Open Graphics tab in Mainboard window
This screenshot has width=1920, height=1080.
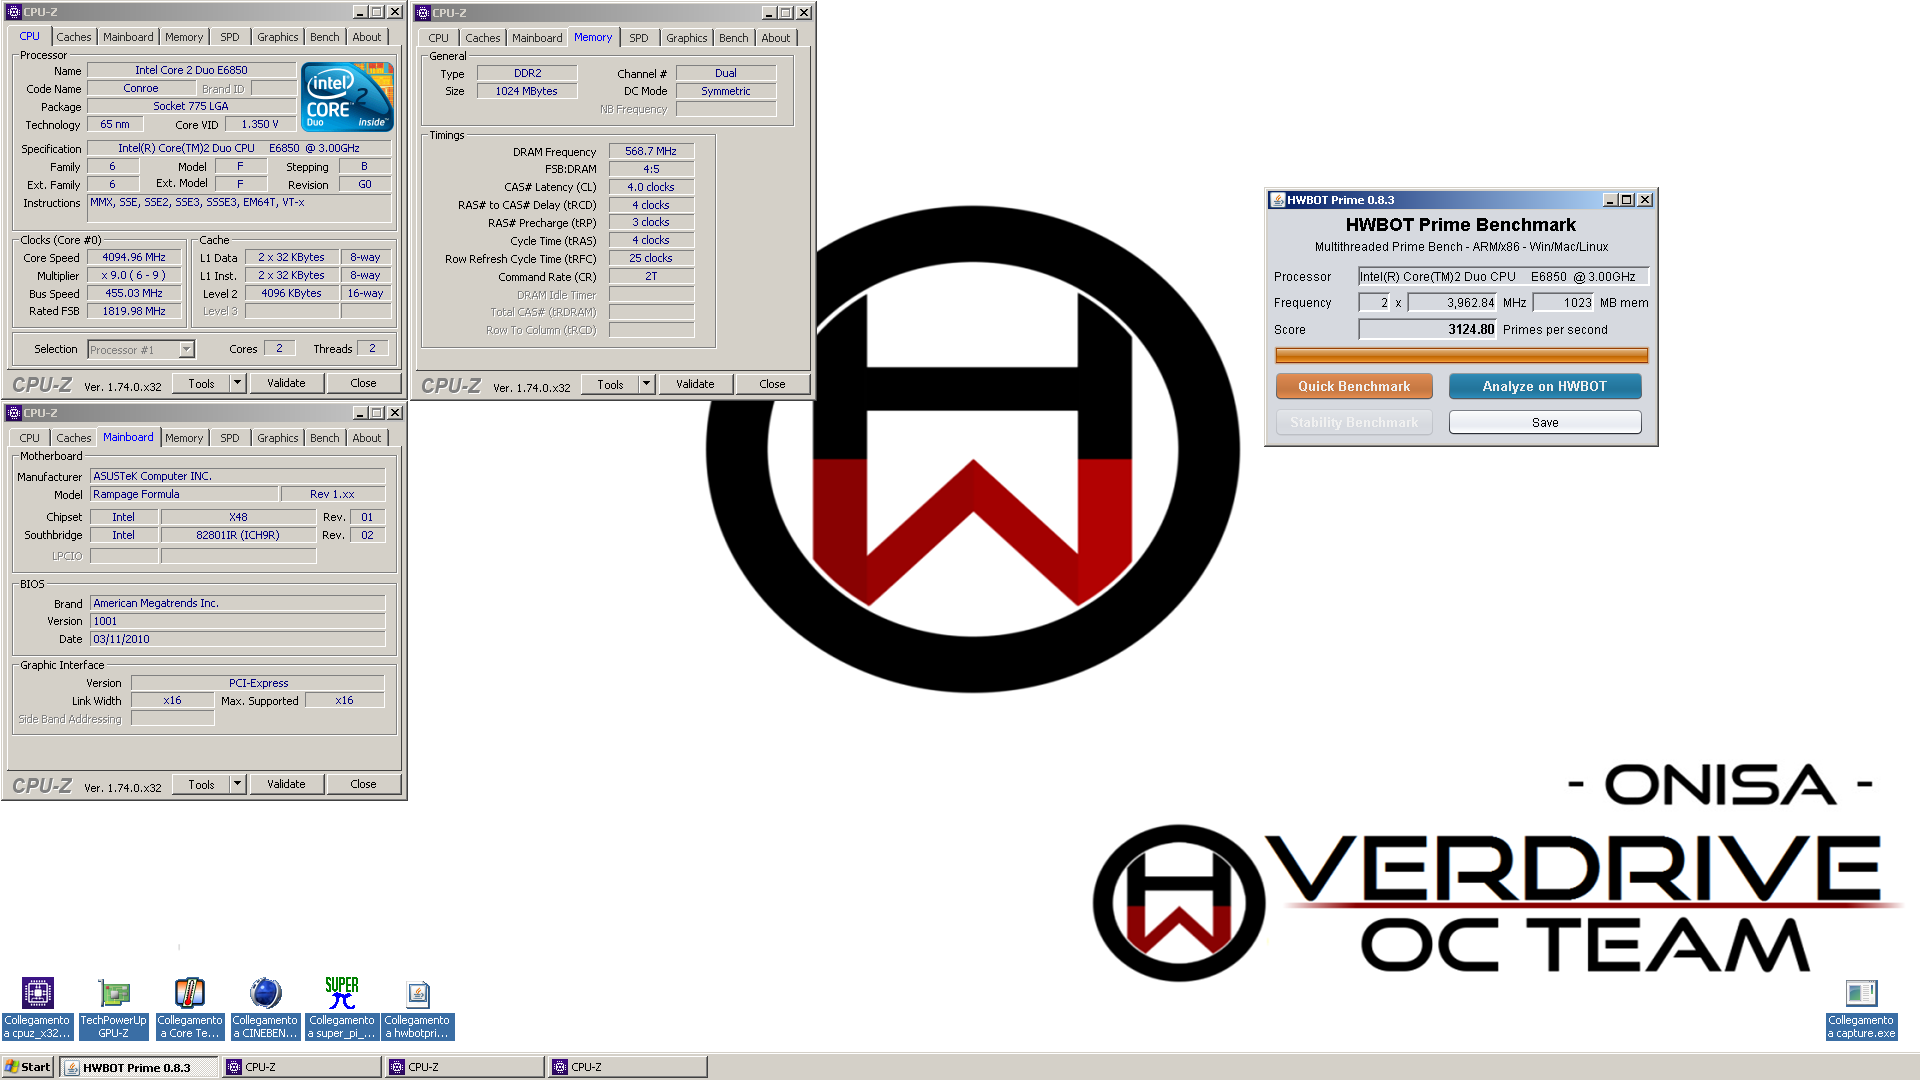277,438
